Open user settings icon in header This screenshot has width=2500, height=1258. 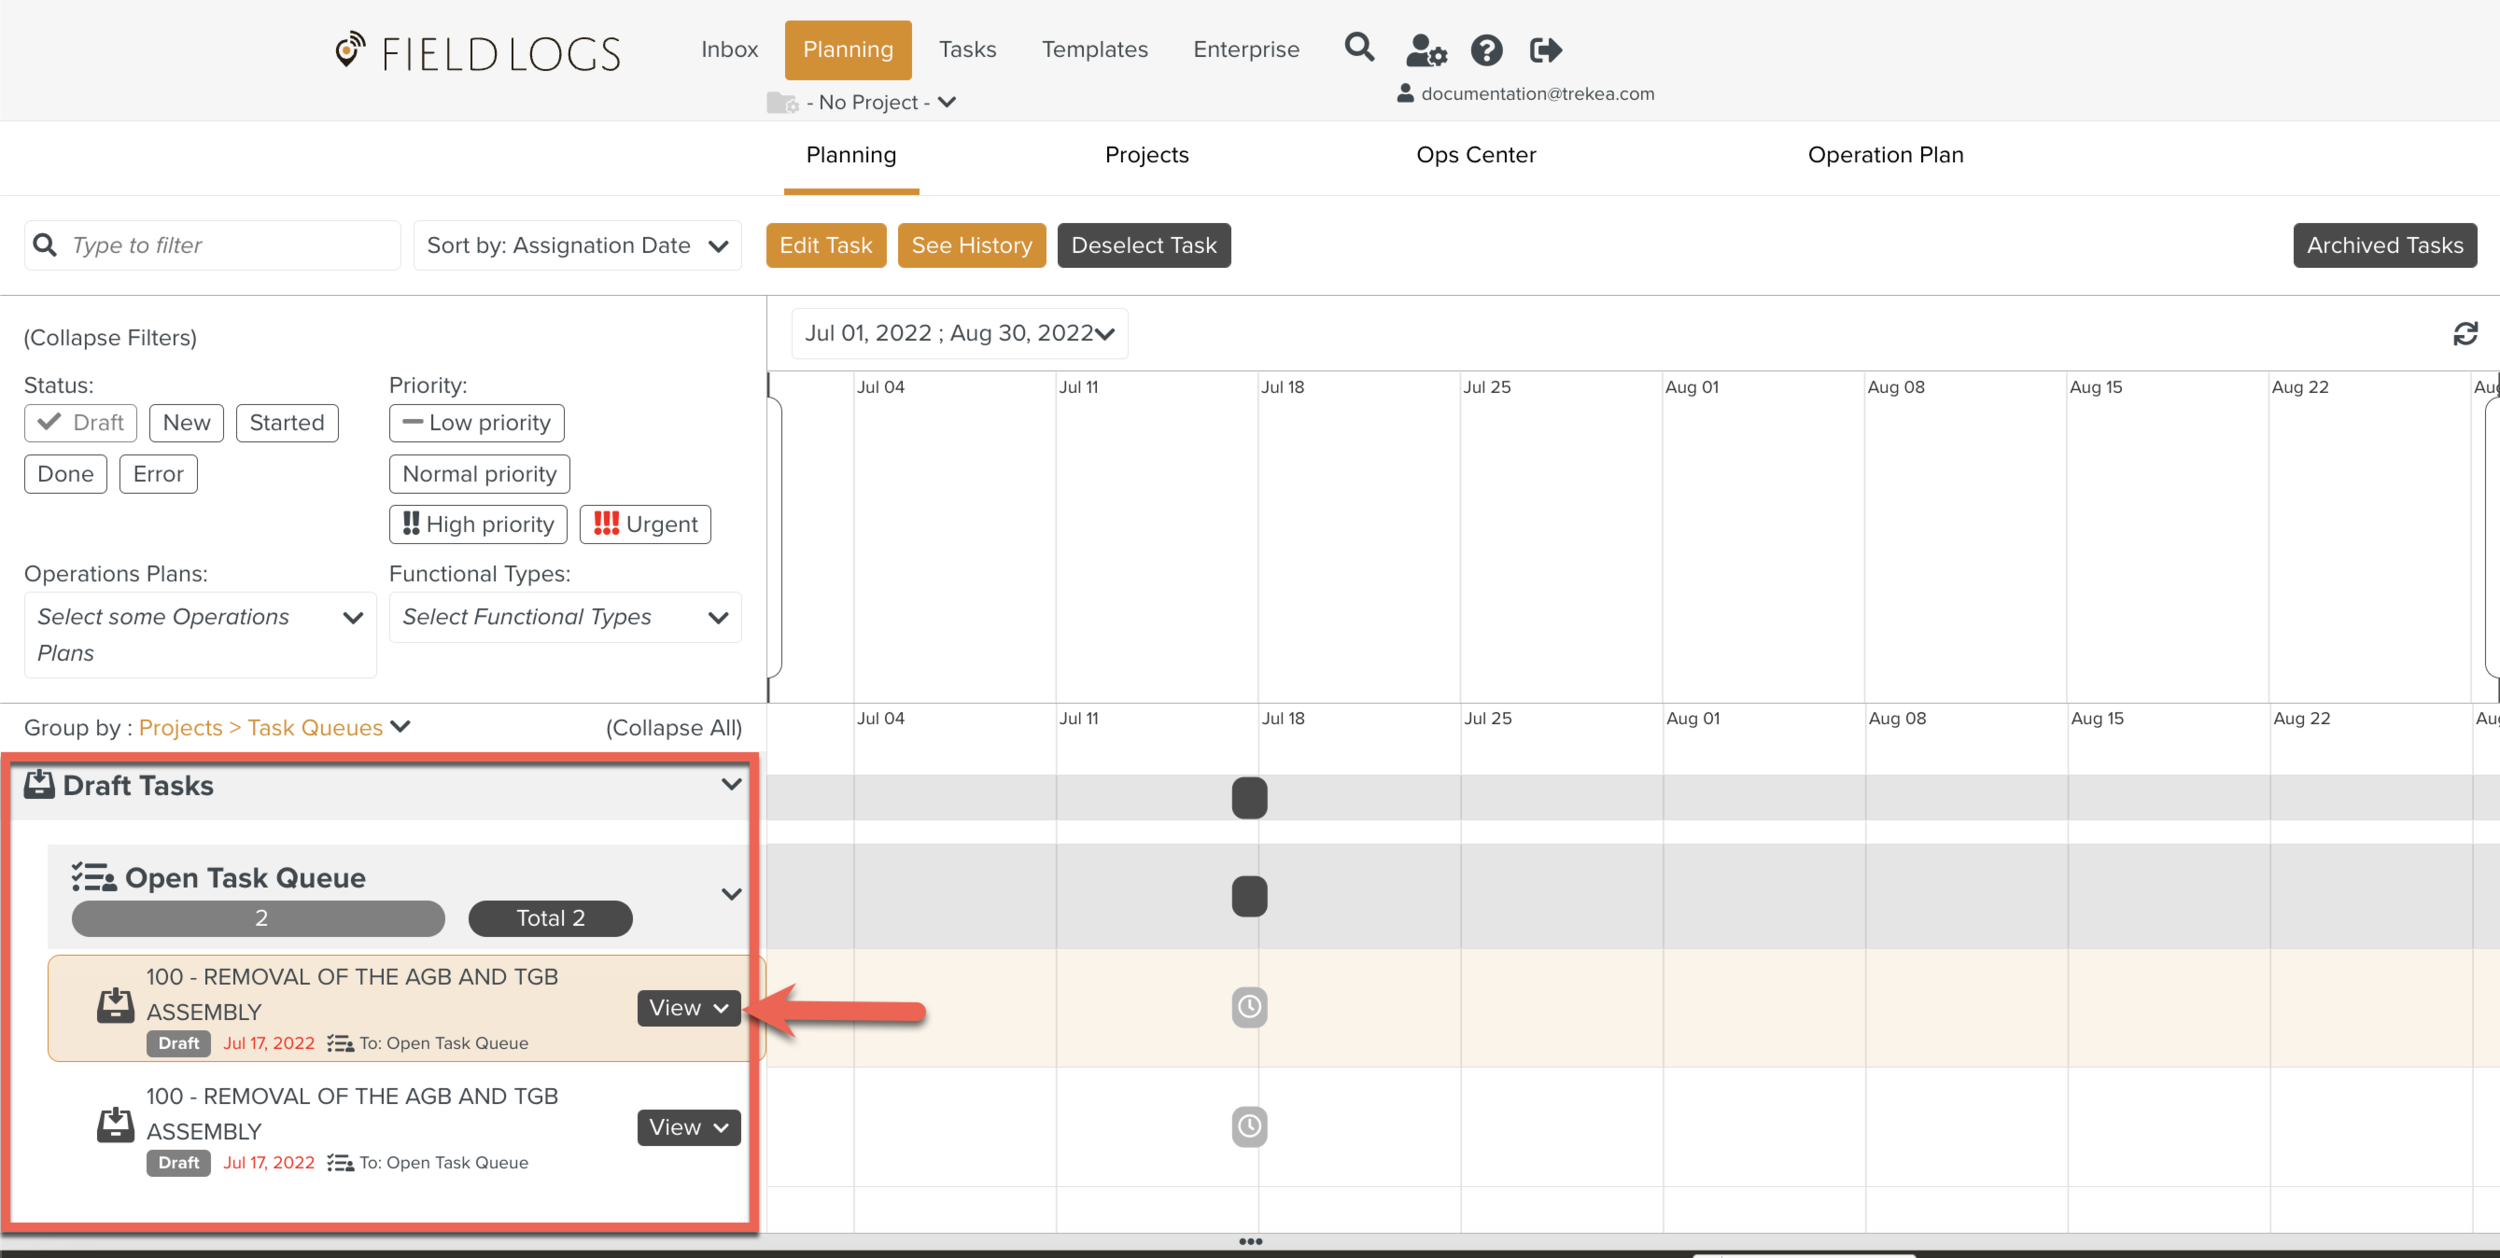pyautogui.click(x=1425, y=50)
